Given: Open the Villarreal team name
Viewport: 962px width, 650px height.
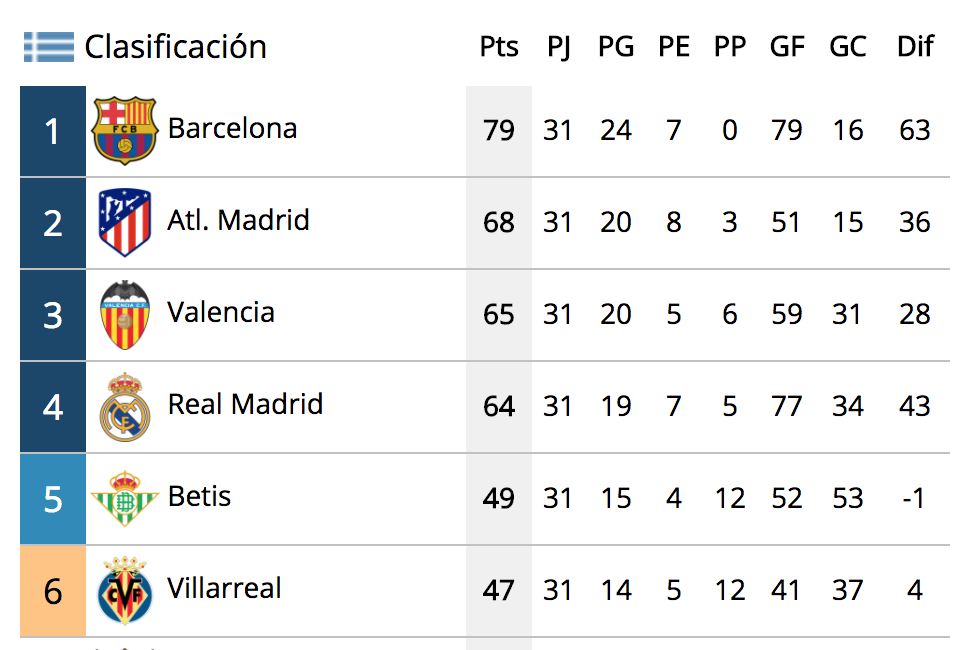Looking at the screenshot, I should [x=225, y=589].
